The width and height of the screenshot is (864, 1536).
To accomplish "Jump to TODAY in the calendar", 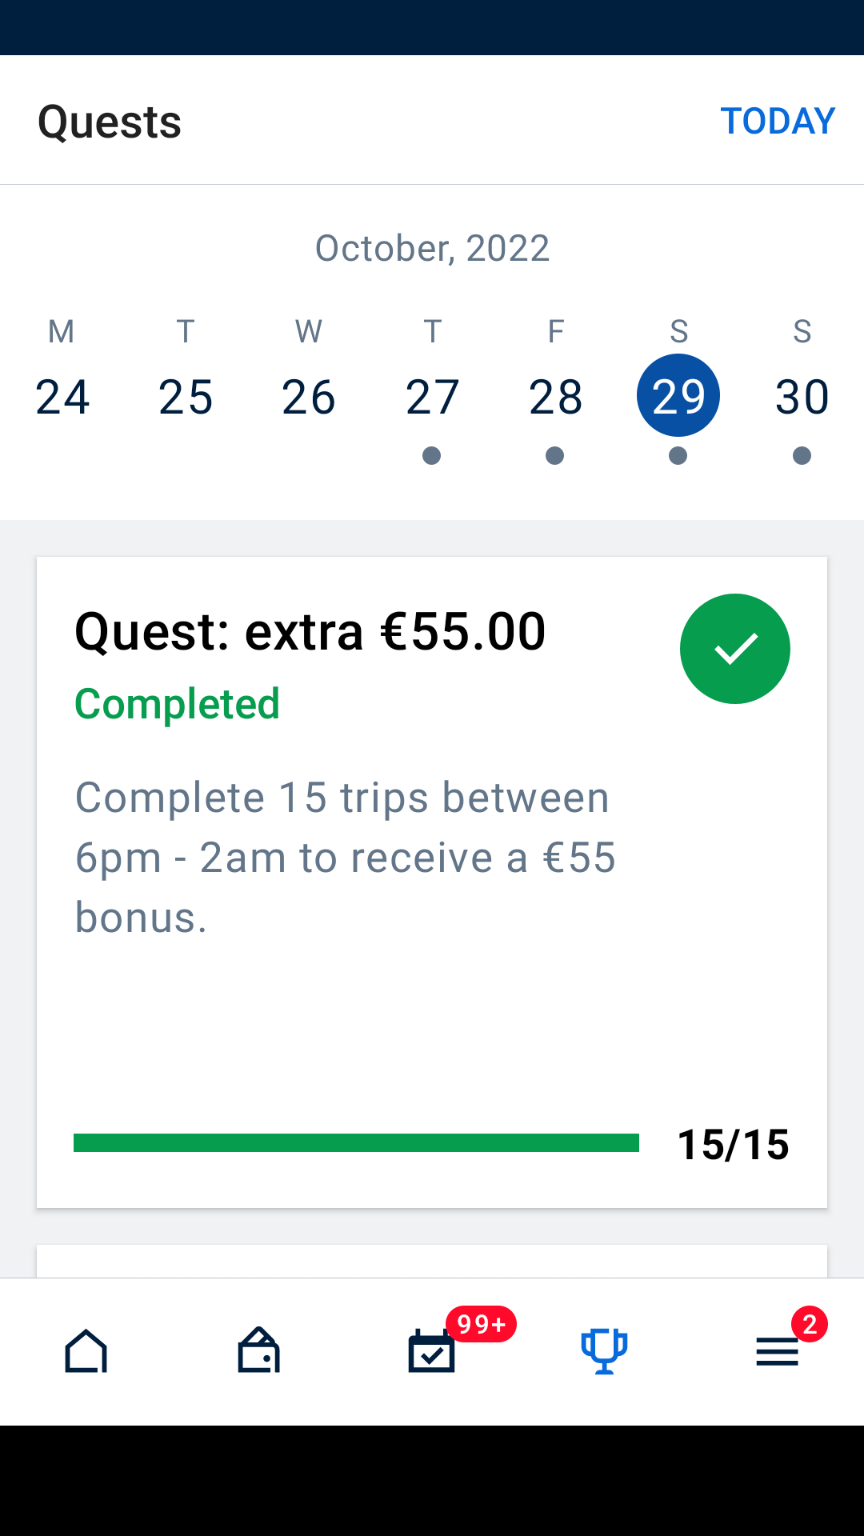I will coord(777,121).
